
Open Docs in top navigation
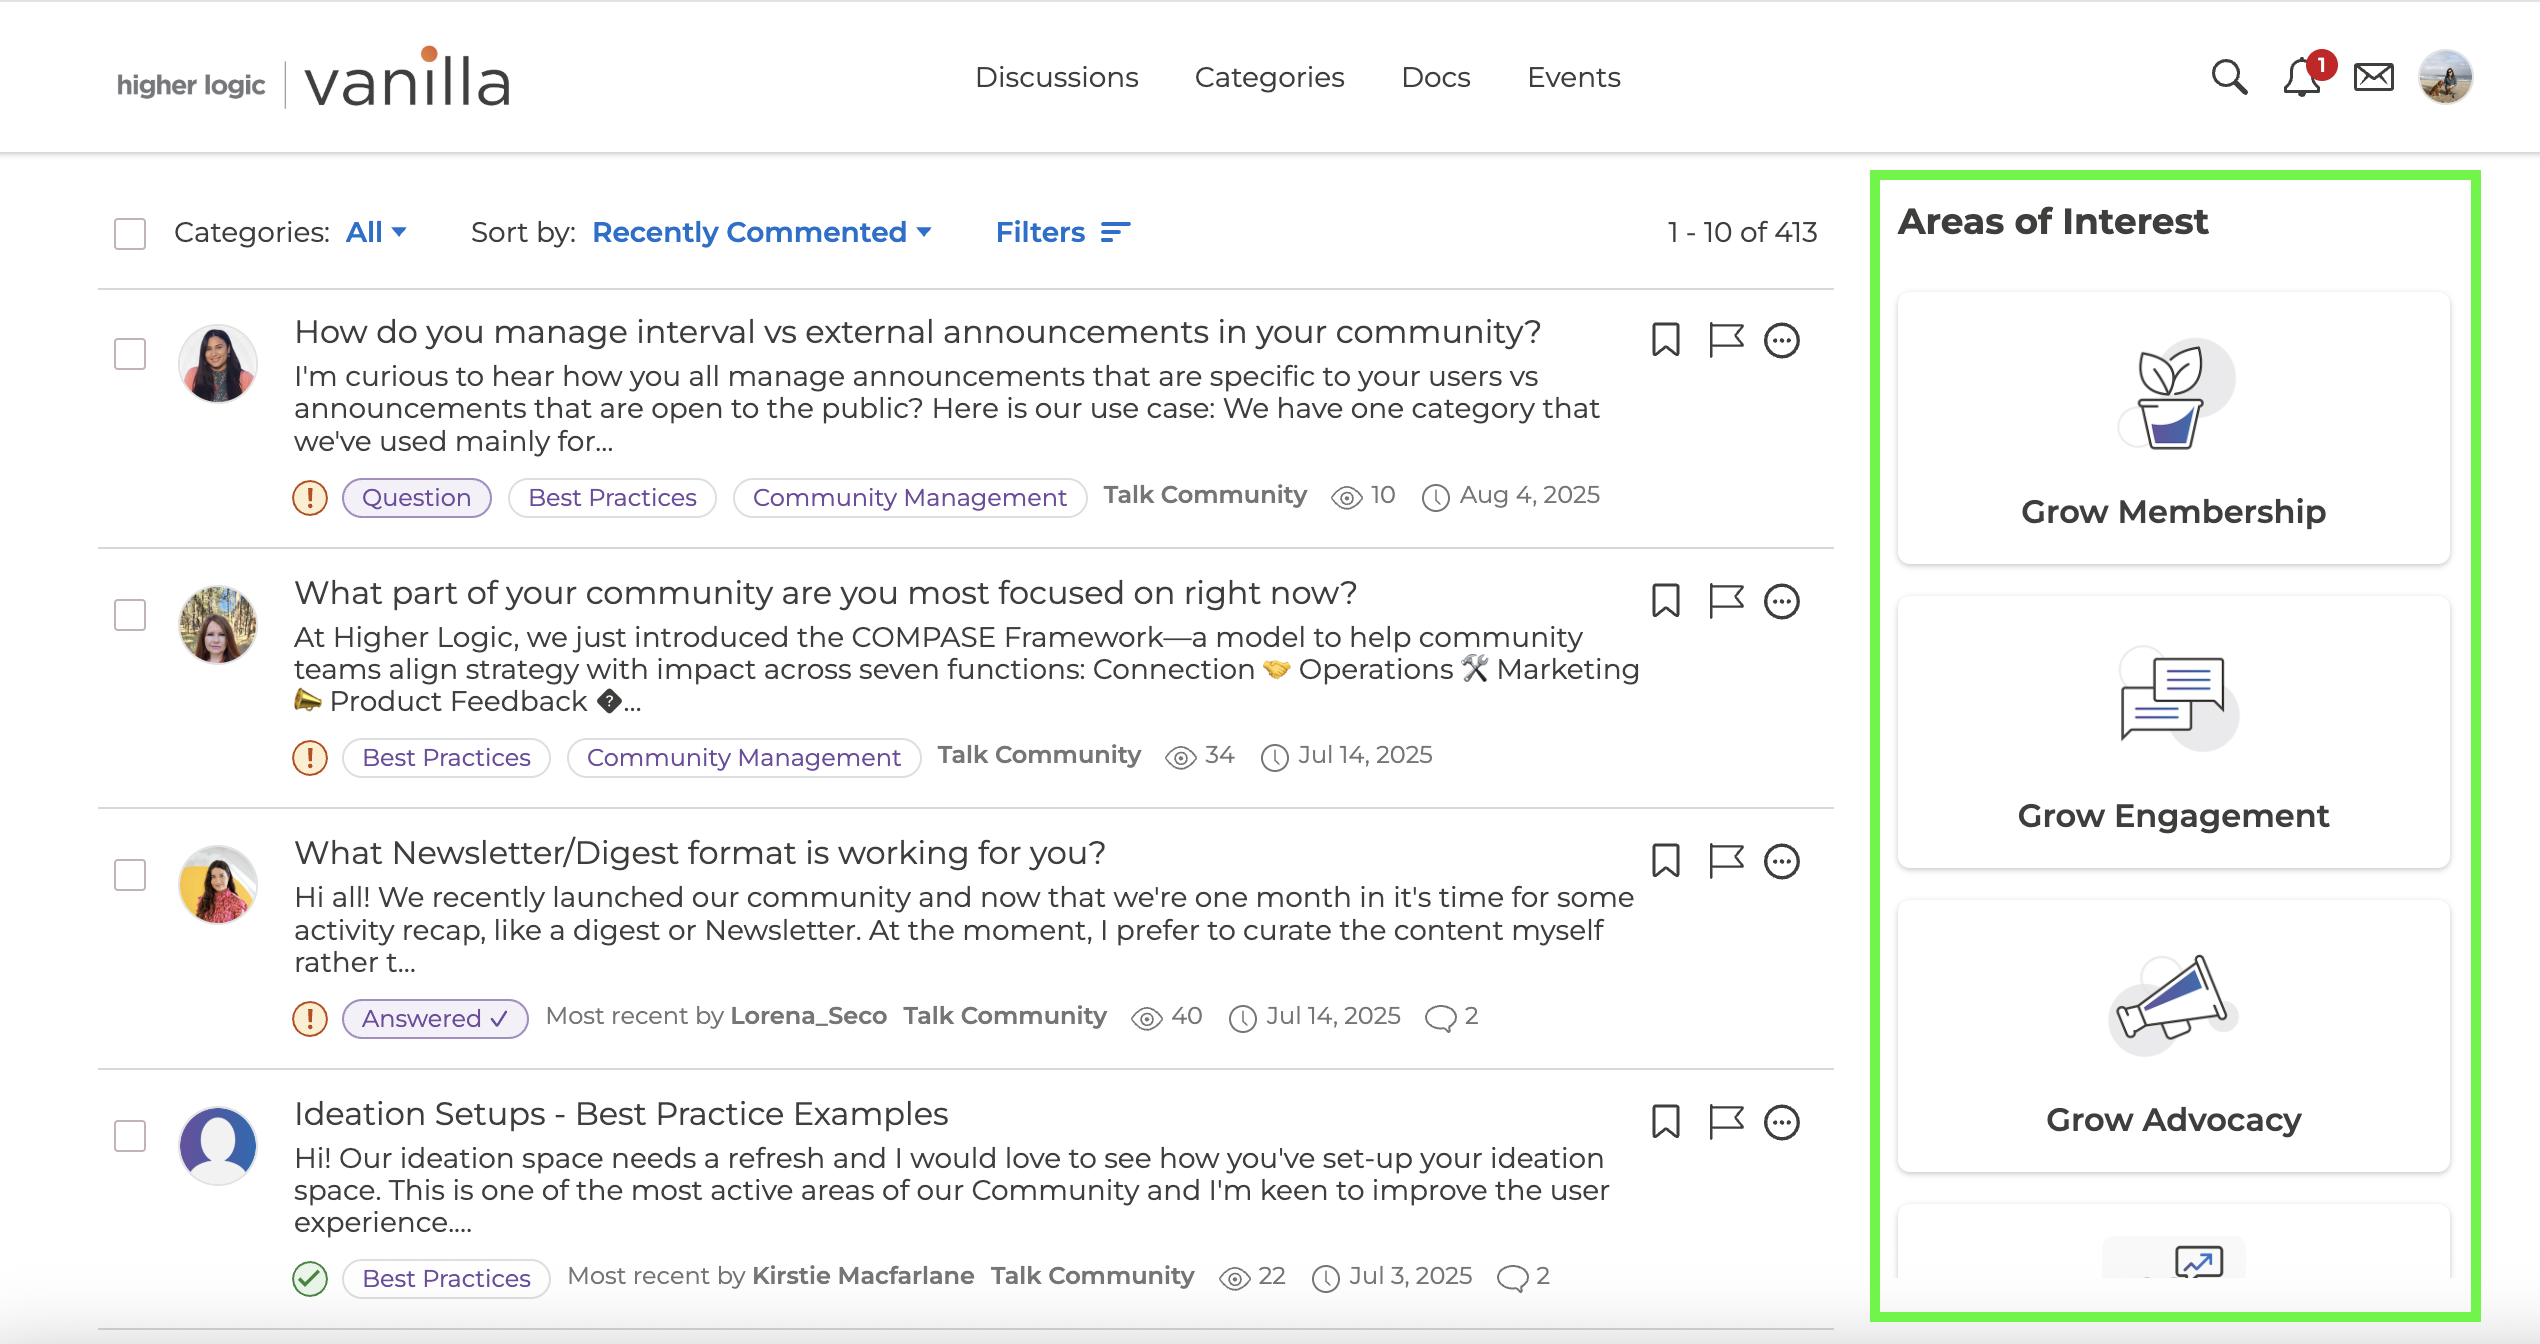(1435, 77)
